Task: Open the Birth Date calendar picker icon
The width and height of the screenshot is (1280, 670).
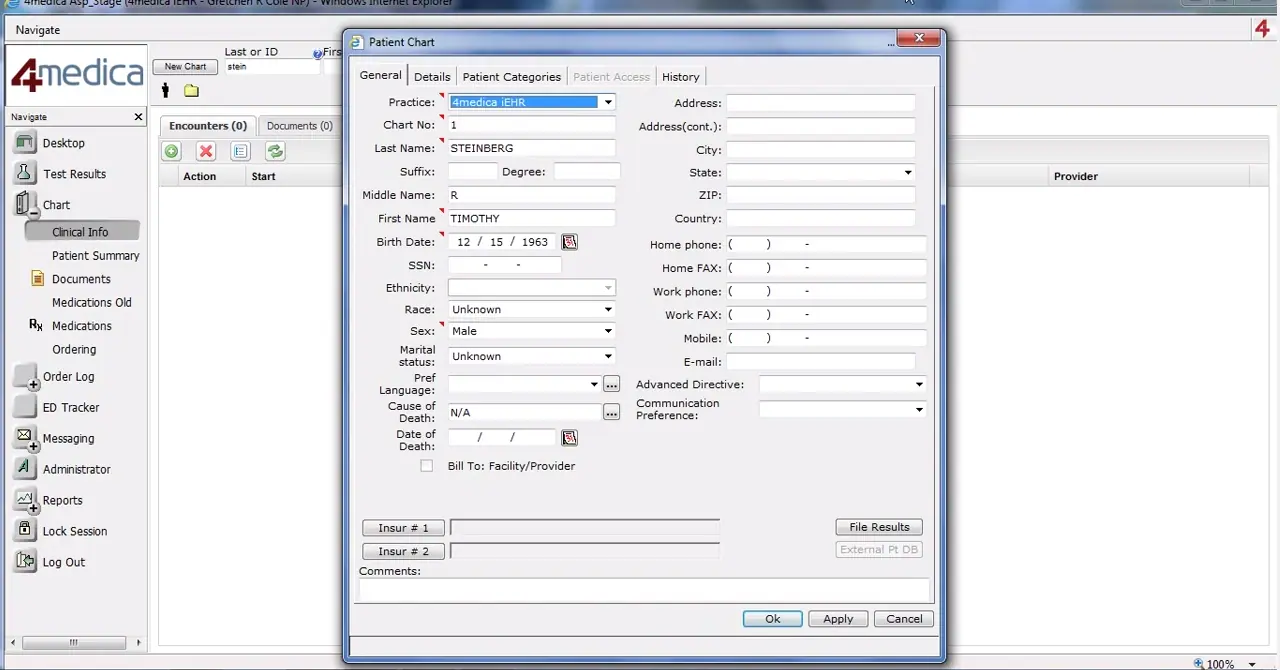Action: (569, 241)
